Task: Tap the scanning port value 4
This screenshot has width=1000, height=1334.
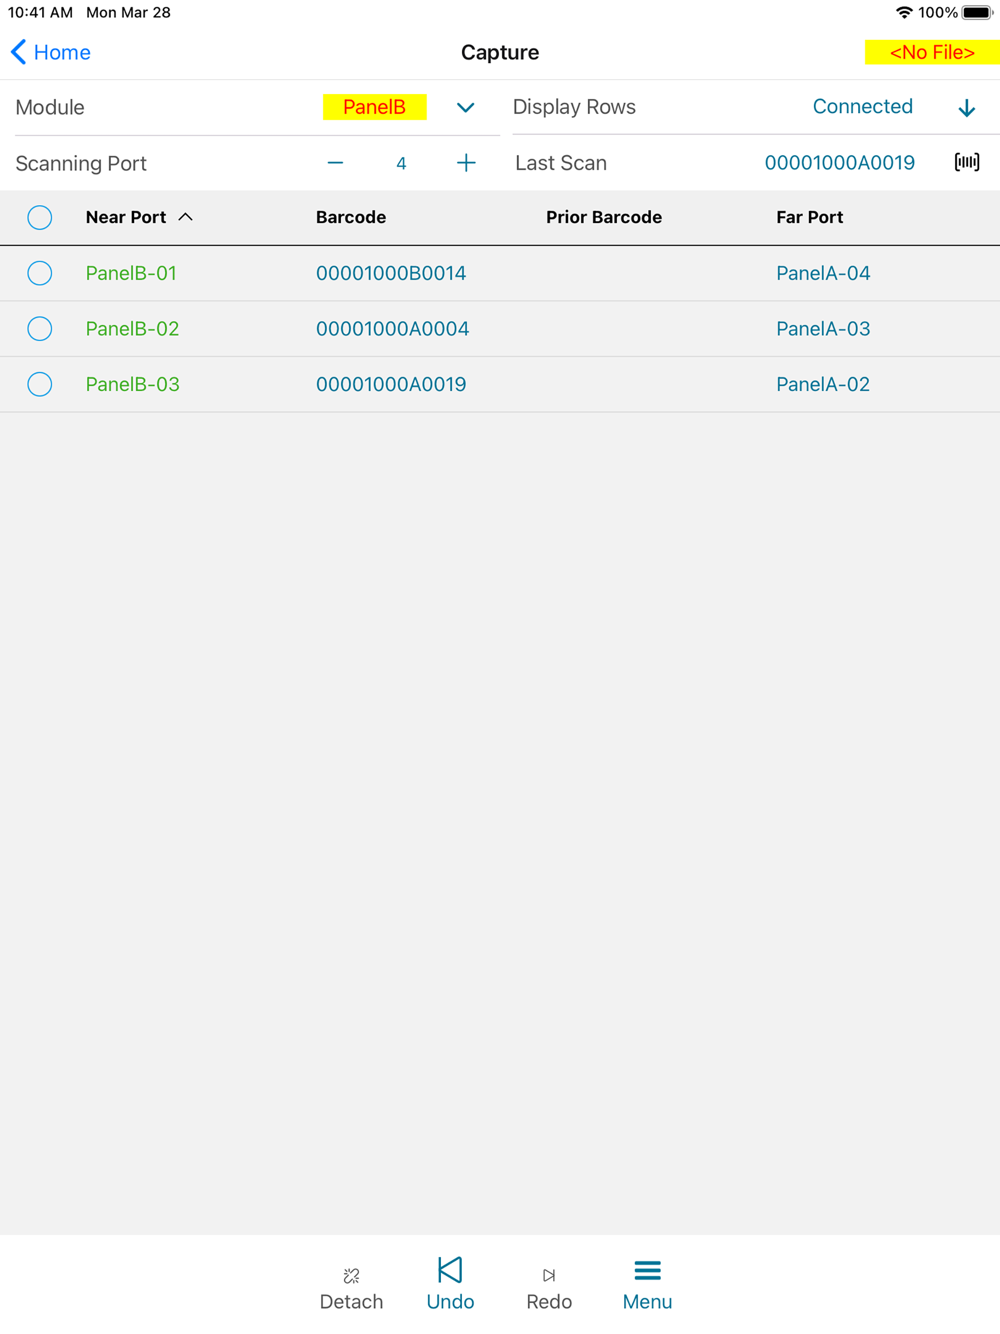Action: (x=401, y=163)
